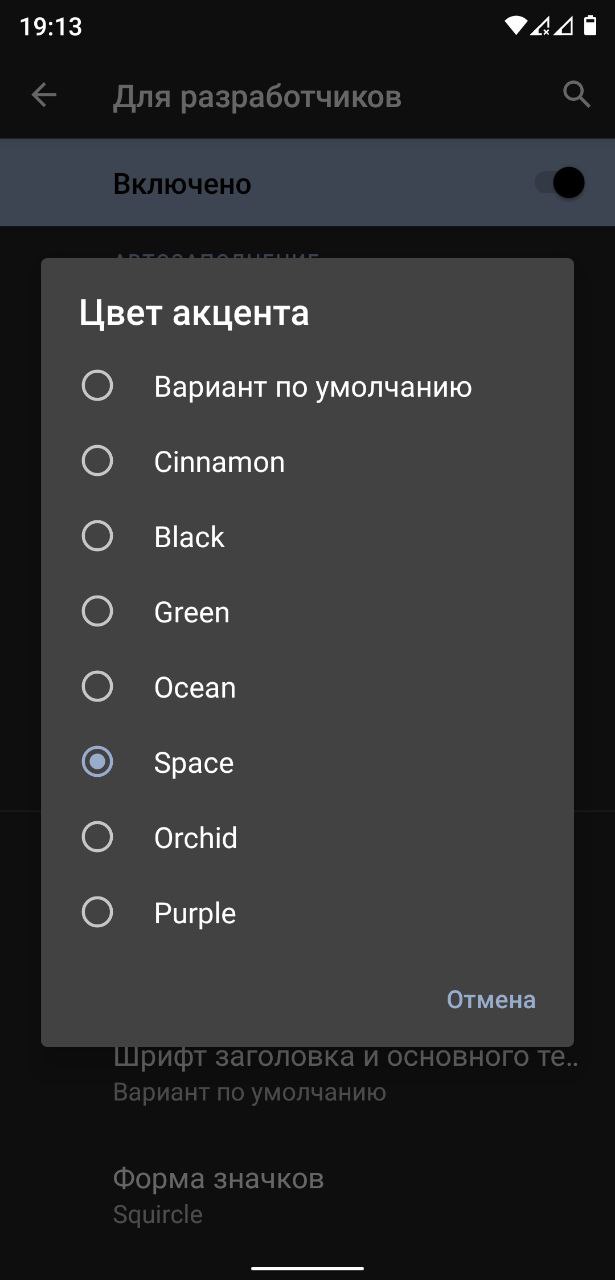The width and height of the screenshot is (615, 1280).
Task: Go back using the arrow icon
Action: [x=44, y=96]
